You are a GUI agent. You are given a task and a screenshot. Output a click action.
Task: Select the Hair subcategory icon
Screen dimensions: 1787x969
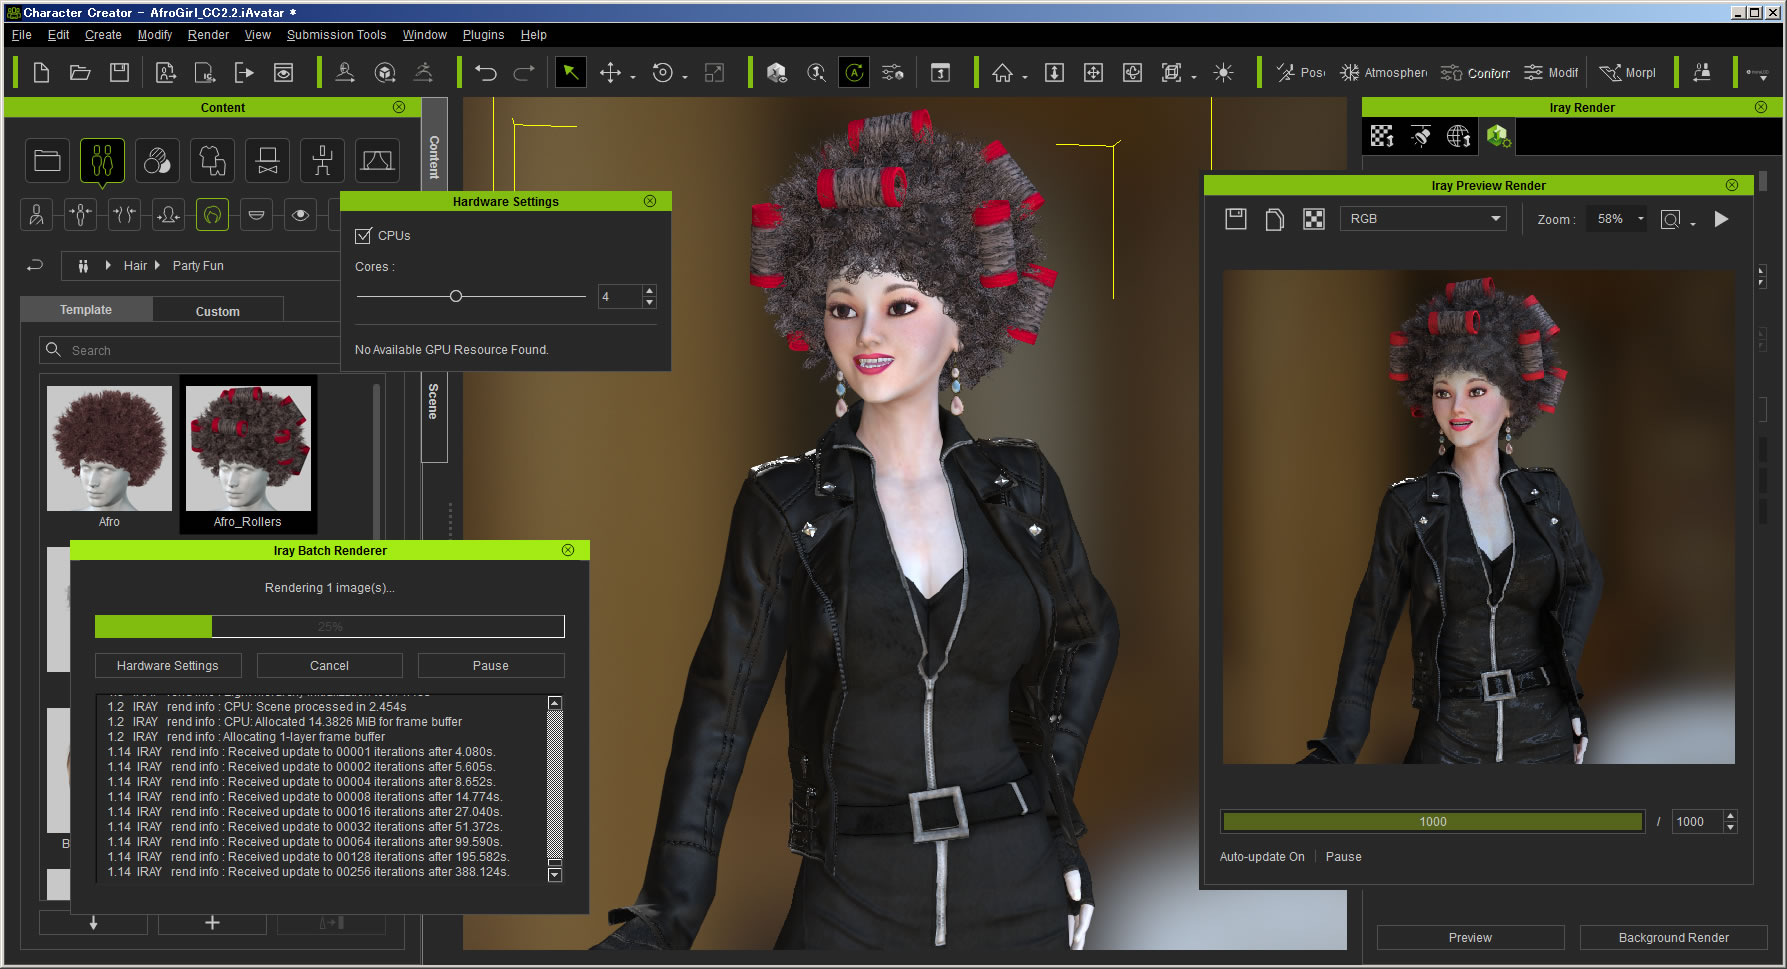tap(212, 215)
